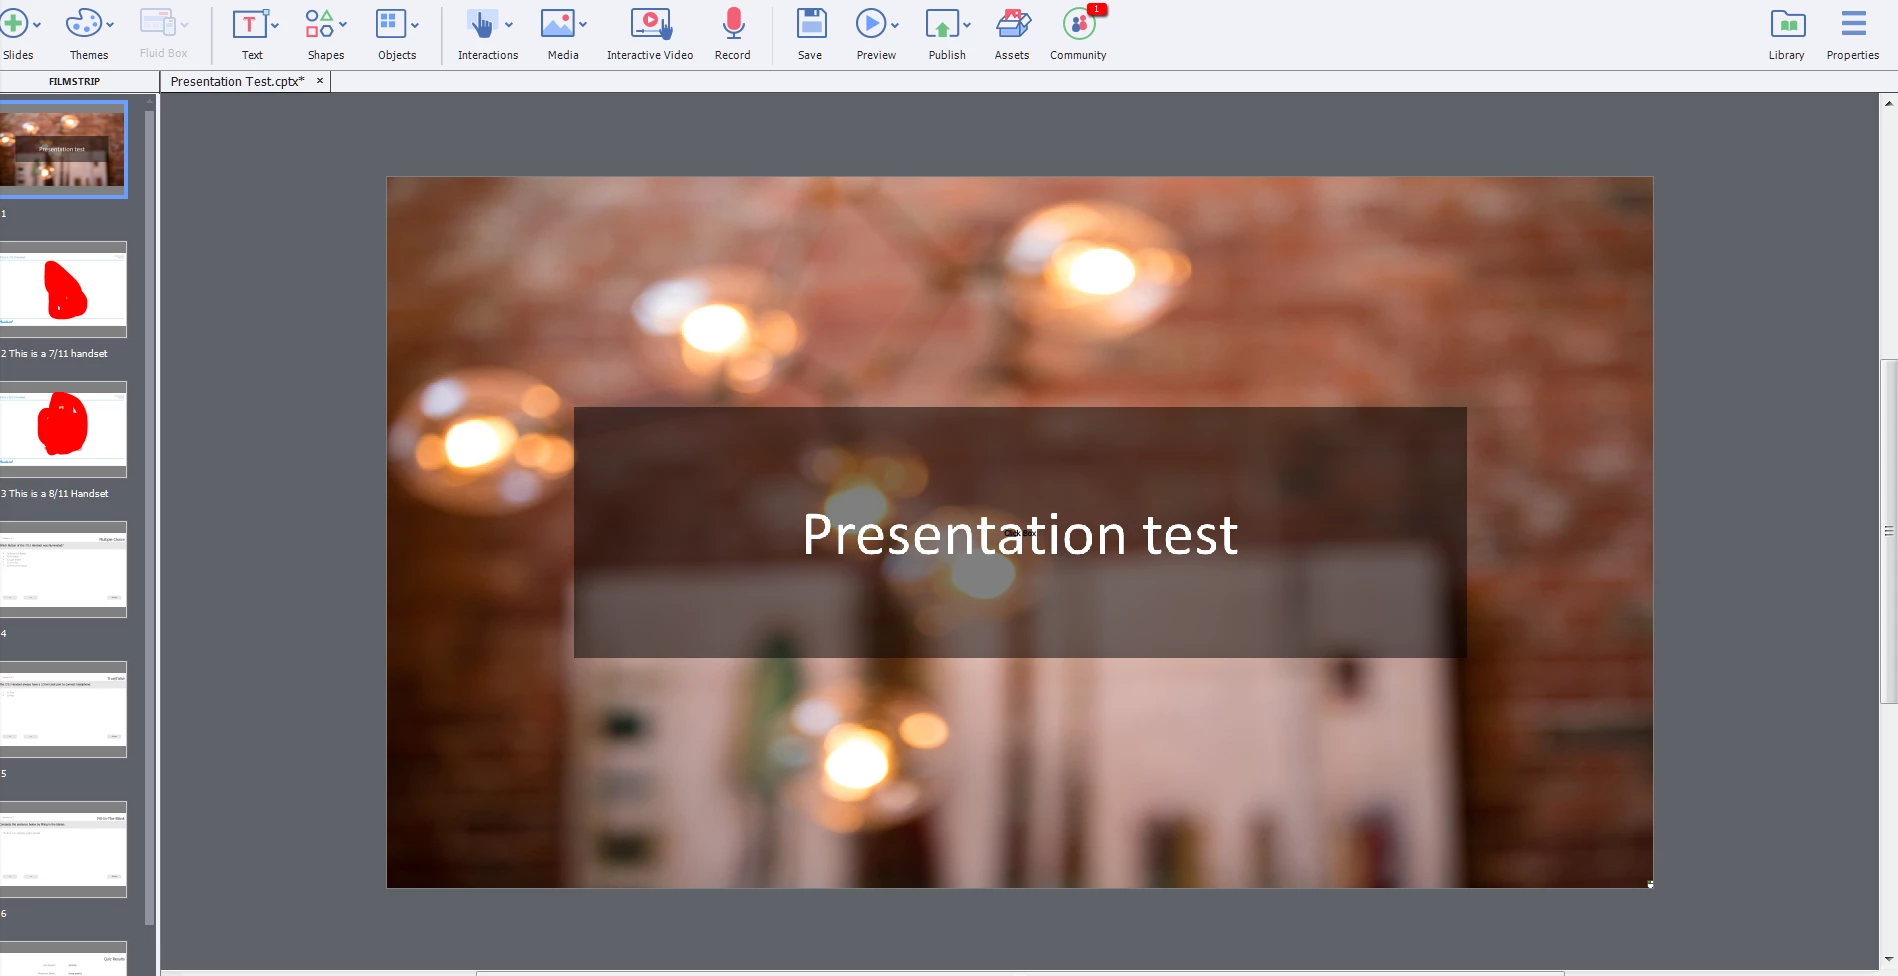Open the Assets box icon

click(x=1013, y=23)
